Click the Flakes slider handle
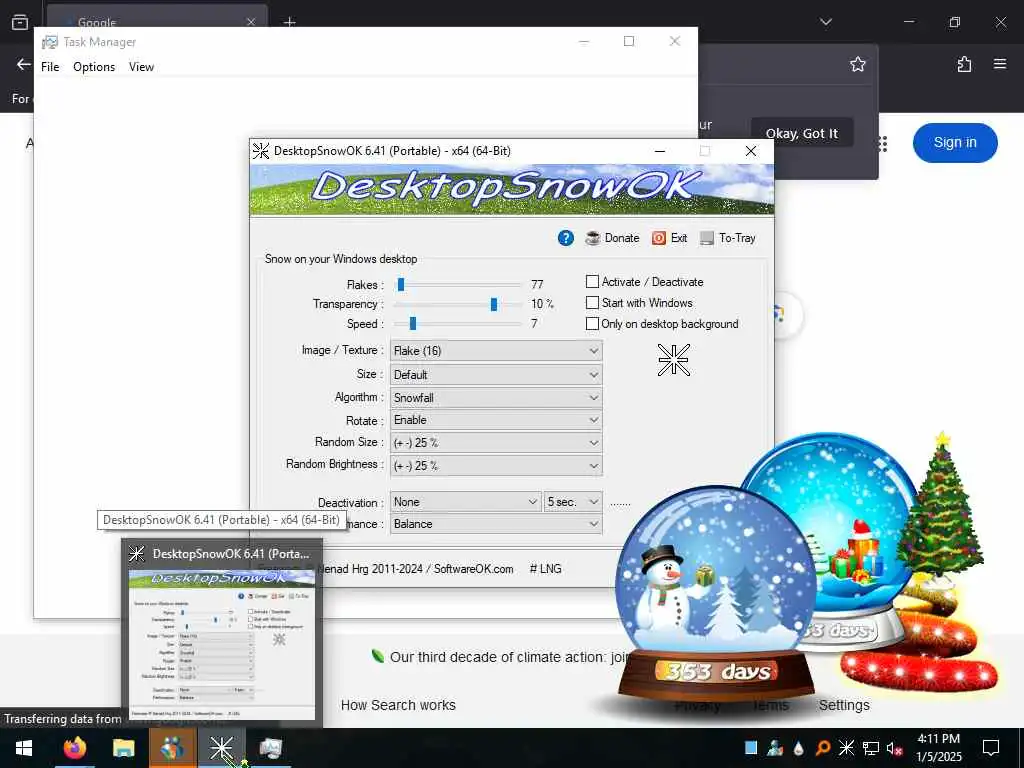 [x=401, y=284]
